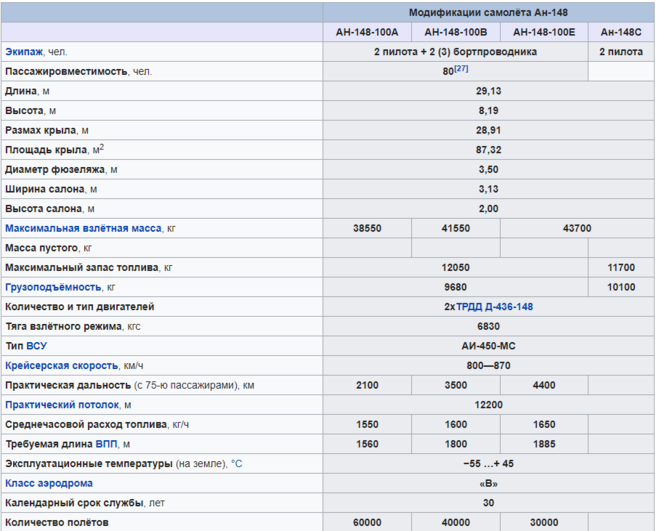Click range value 4400

[x=544, y=385]
